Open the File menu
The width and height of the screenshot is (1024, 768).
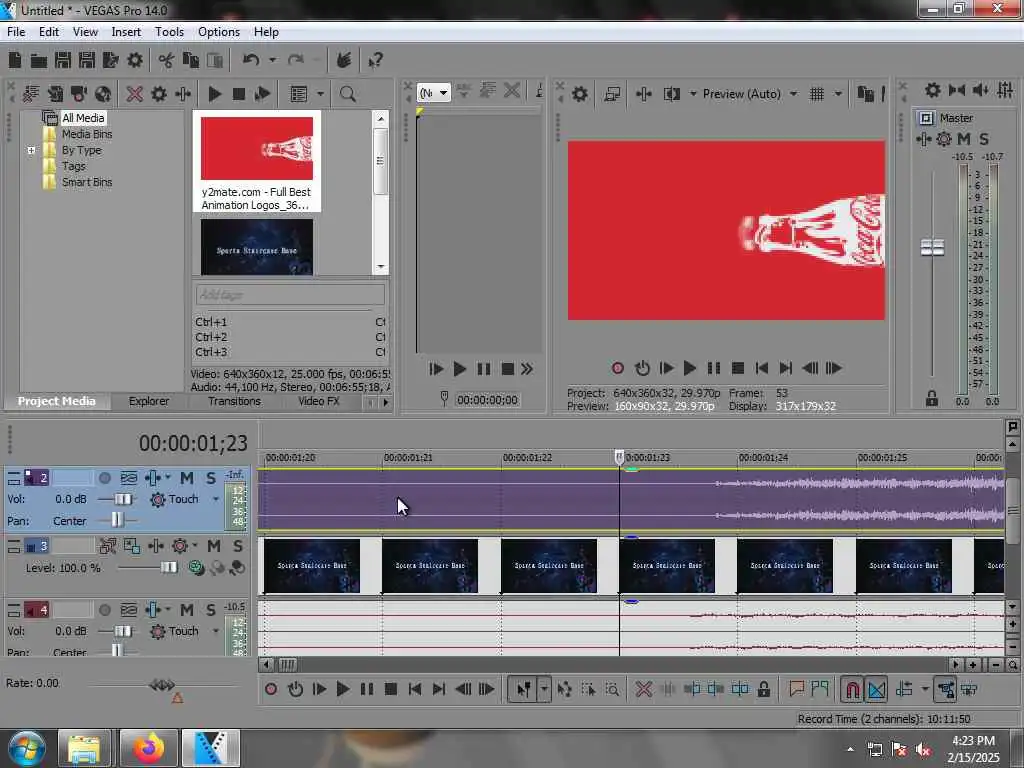(16, 32)
